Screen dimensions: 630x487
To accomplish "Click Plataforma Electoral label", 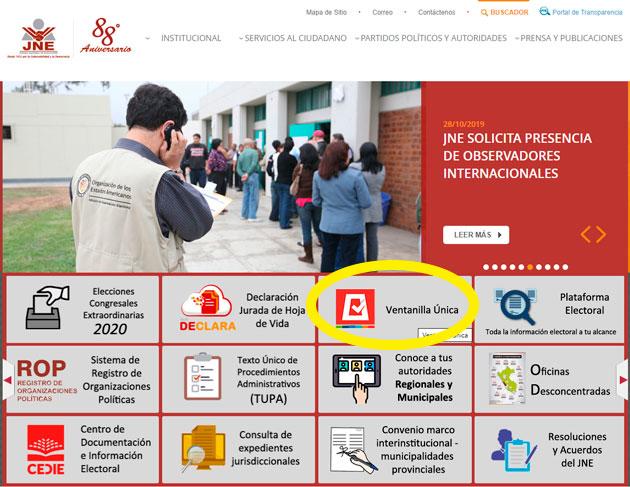I will 584,304.
